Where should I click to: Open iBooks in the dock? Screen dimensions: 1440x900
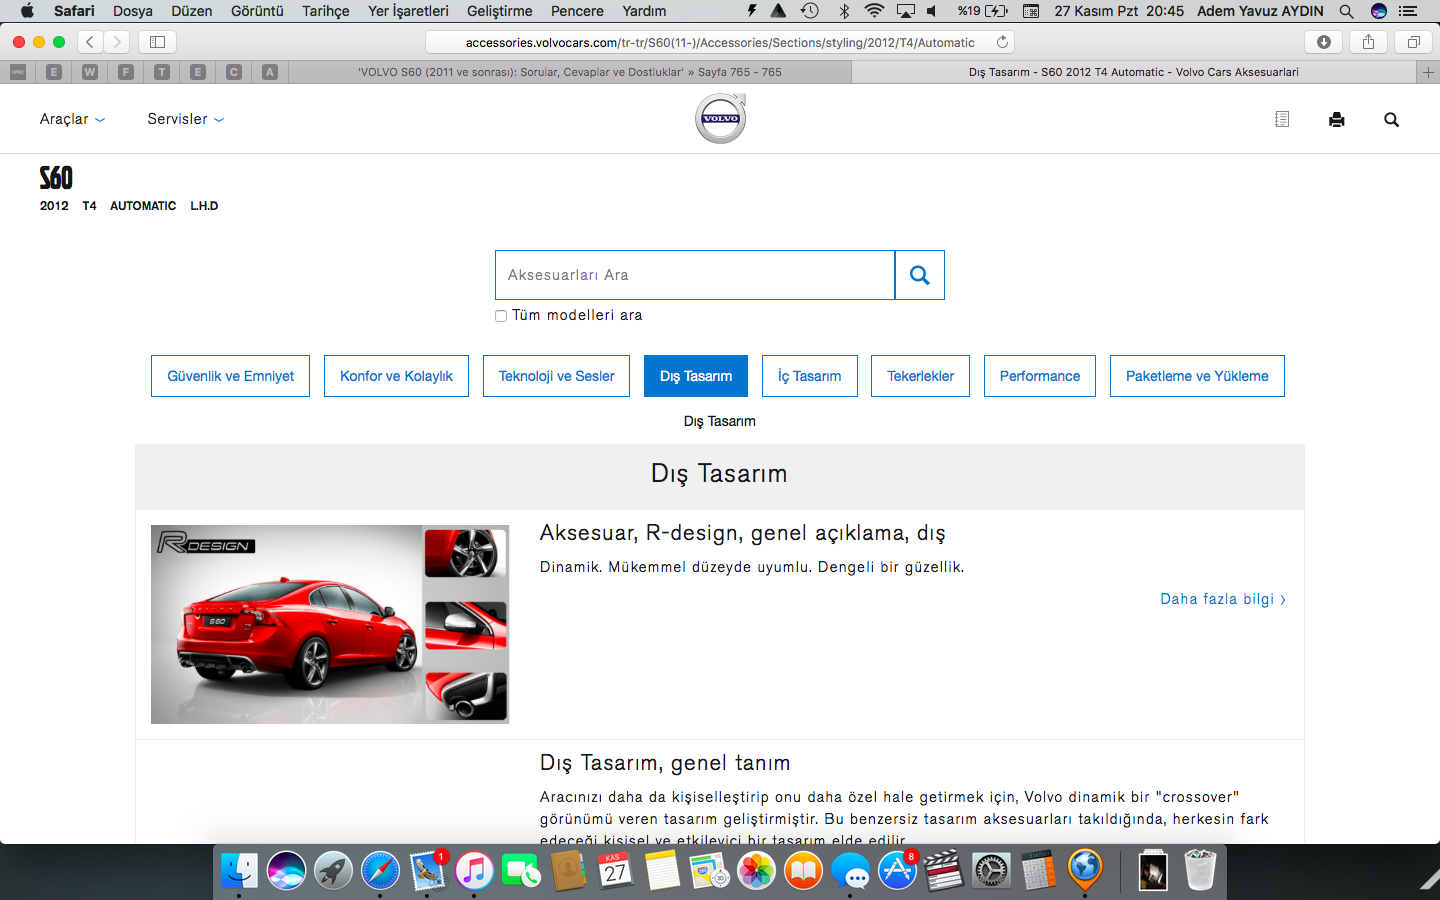click(803, 871)
